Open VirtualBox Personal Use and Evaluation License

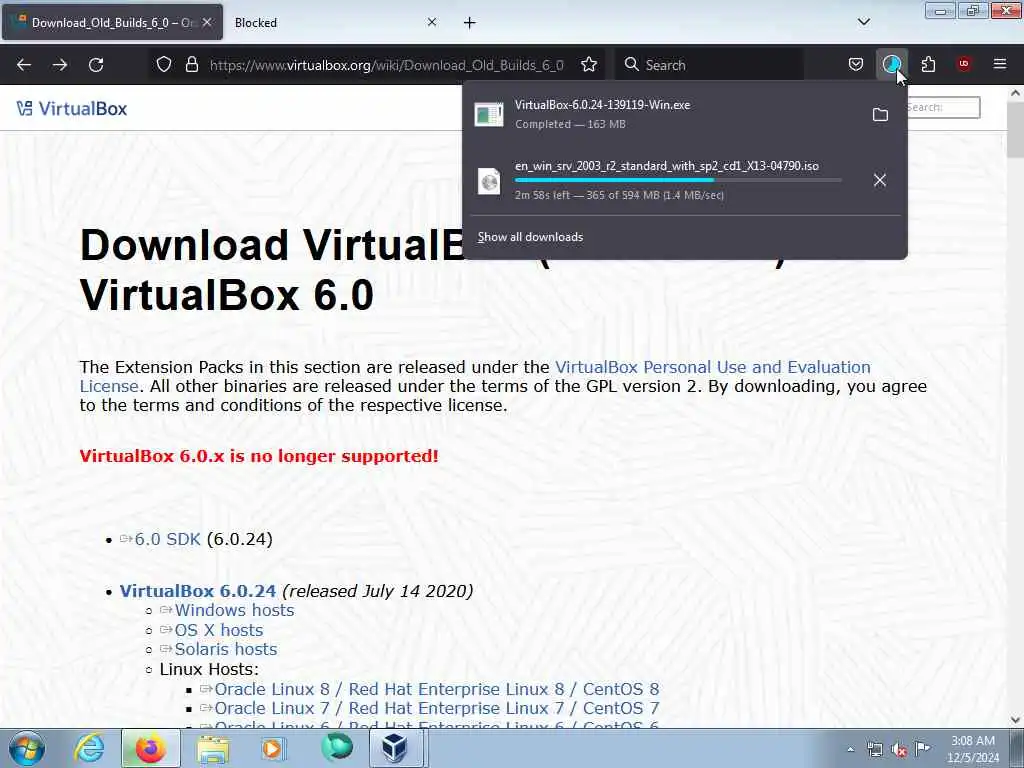(475, 376)
